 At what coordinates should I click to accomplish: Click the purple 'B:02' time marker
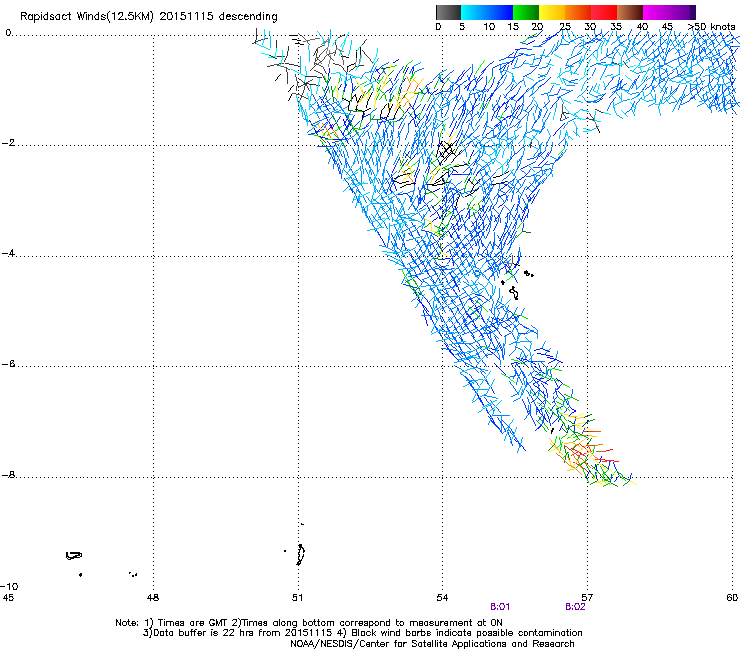[575, 607]
